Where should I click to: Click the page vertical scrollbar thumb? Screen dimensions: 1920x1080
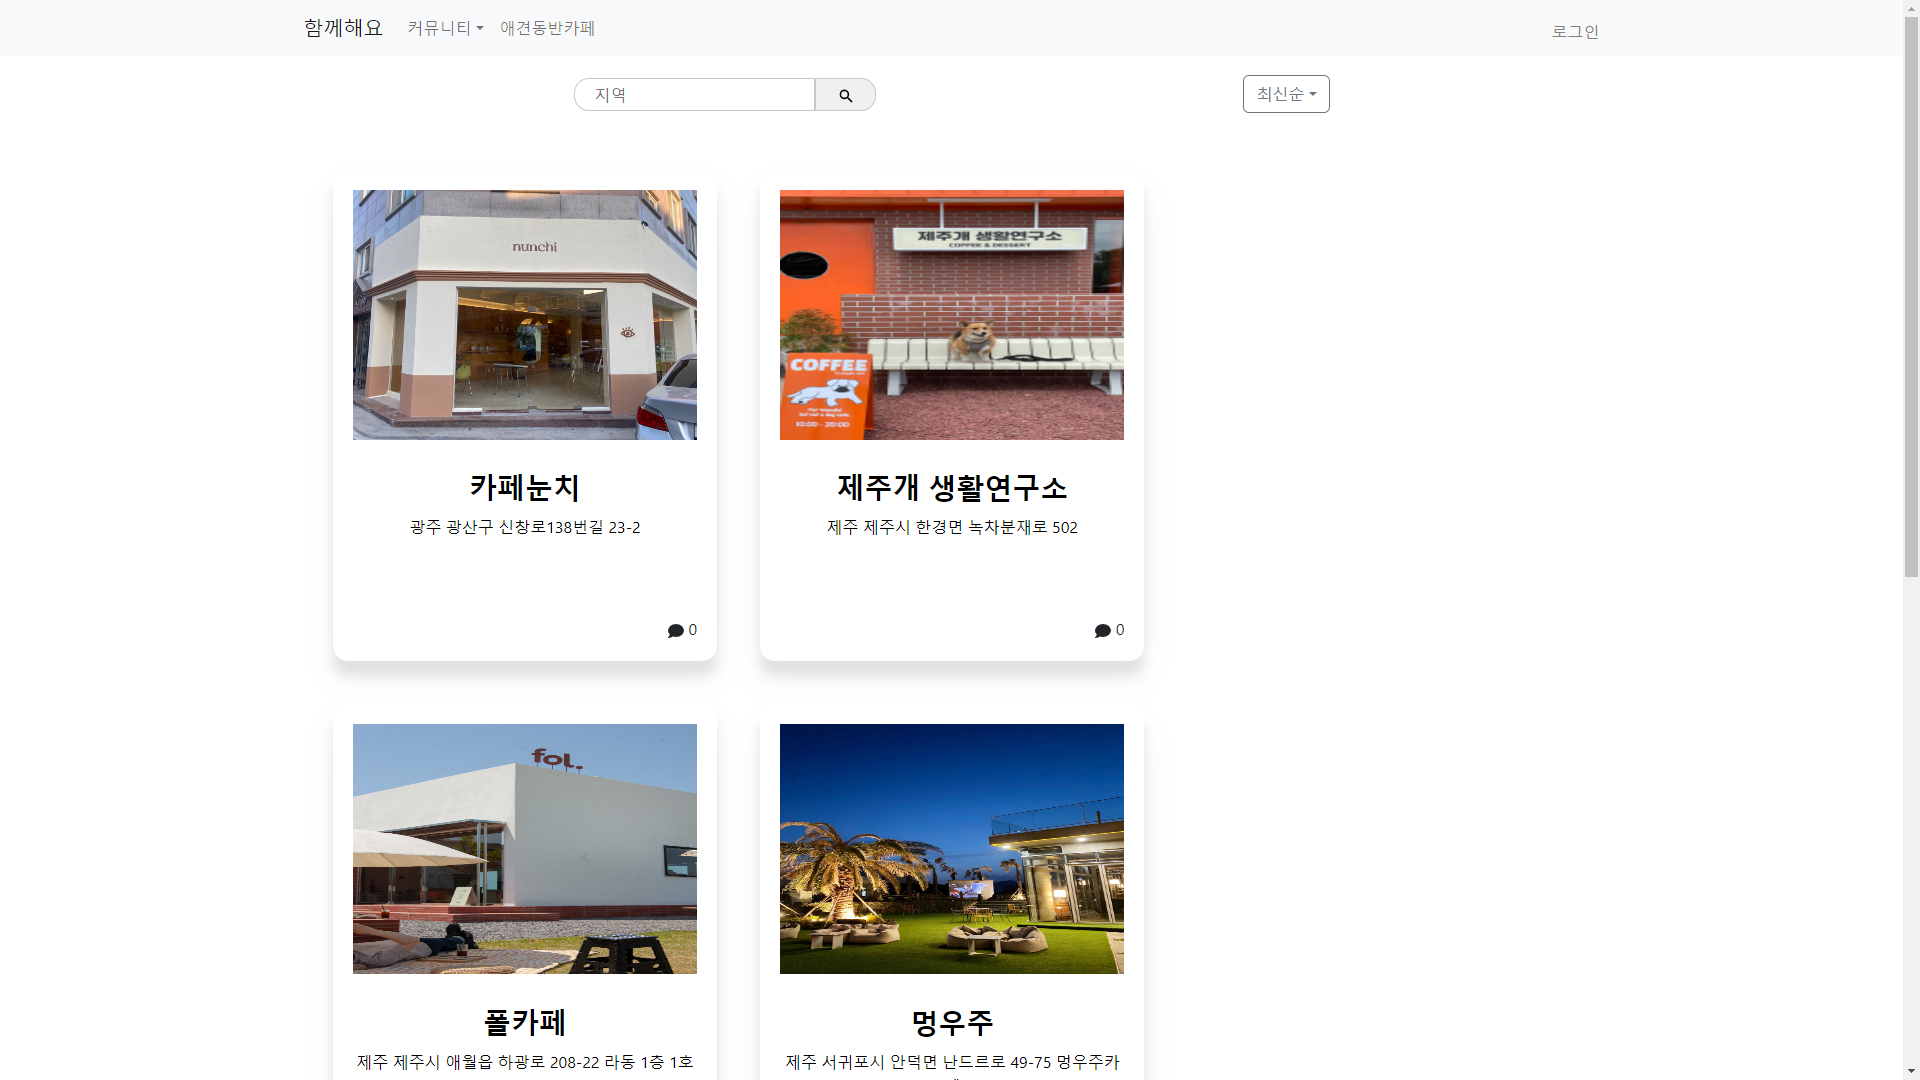pyautogui.click(x=1911, y=295)
